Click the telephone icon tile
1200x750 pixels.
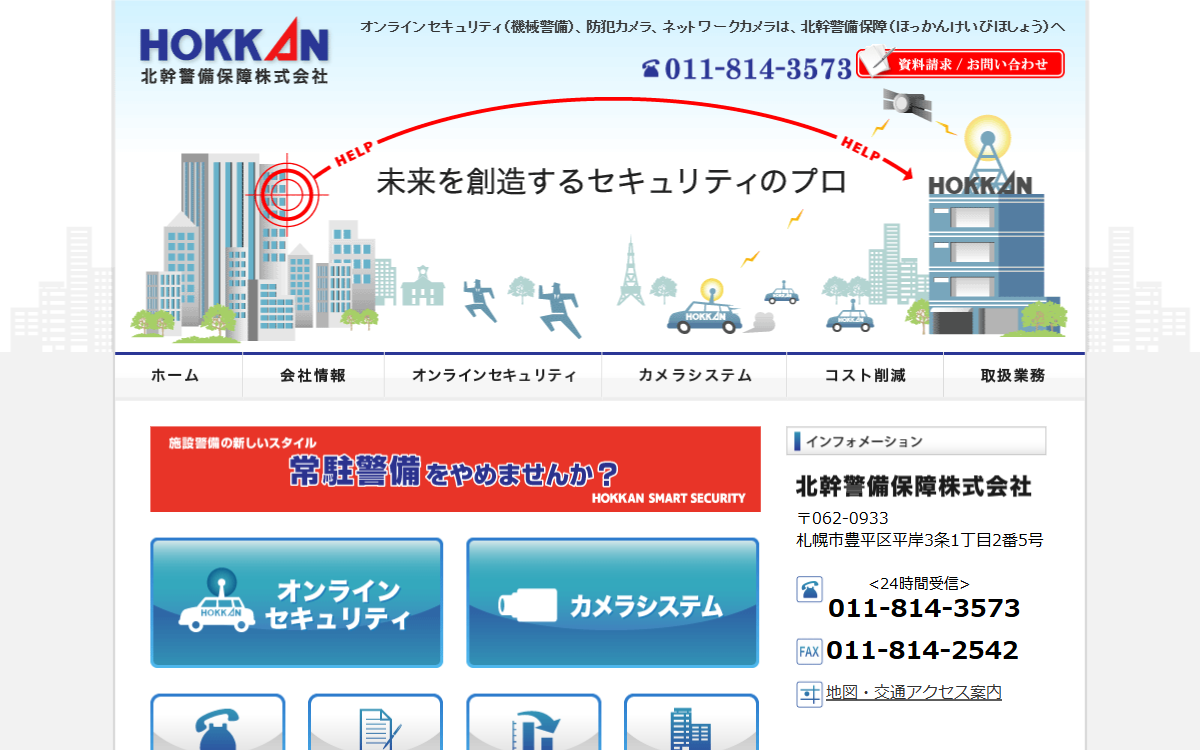click(218, 722)
